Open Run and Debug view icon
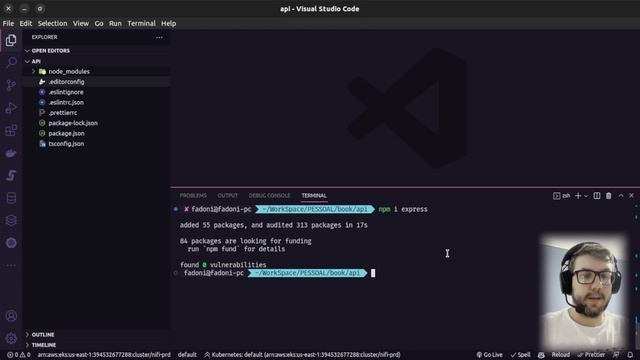The height and width of the screenshot is (360, 640). (x=11, y=108)
